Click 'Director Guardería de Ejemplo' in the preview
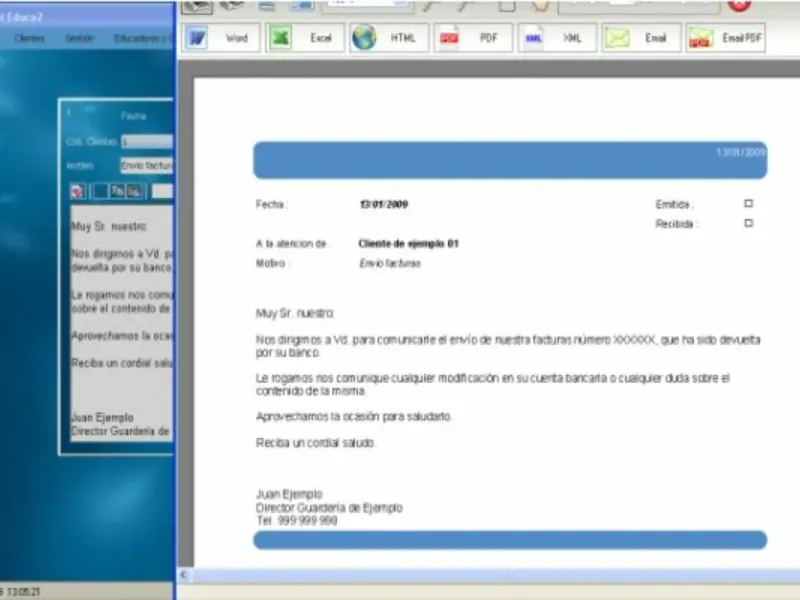The image size is (800, 600). point(329,508)
